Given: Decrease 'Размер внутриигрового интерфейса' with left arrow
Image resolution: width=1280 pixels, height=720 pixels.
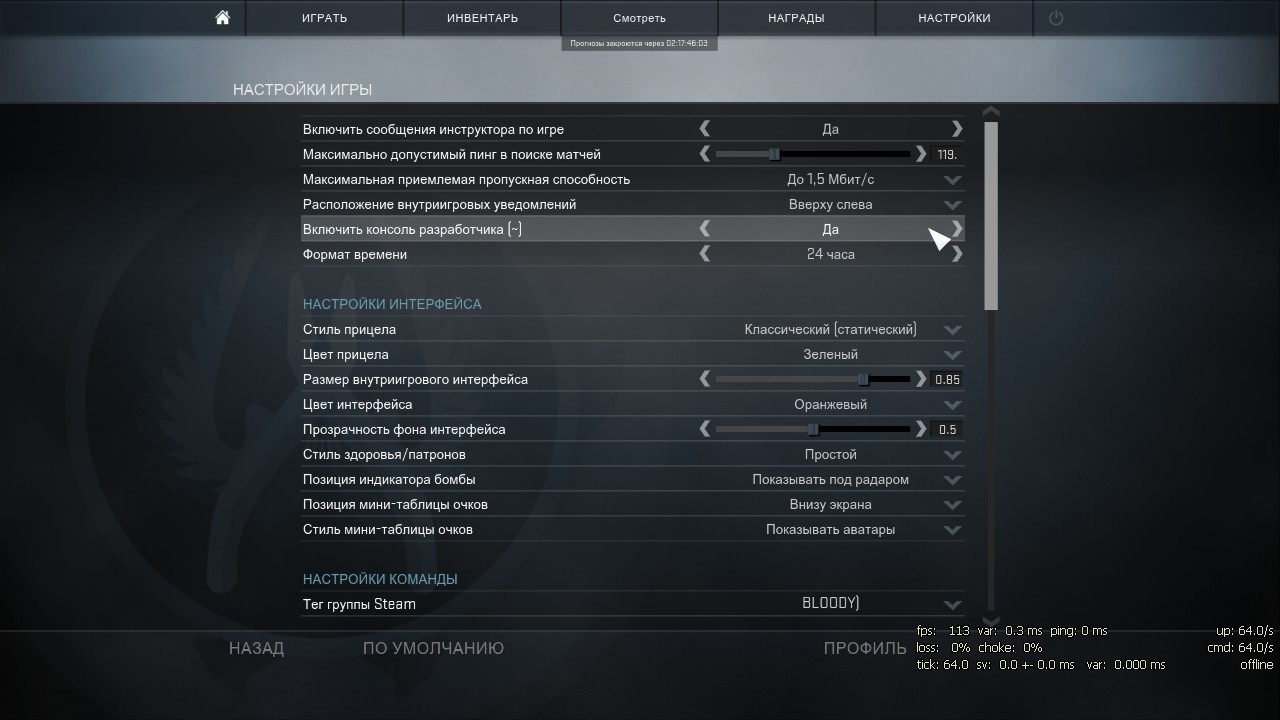Looking at the screenshot, I should click(x=705, y=379).
